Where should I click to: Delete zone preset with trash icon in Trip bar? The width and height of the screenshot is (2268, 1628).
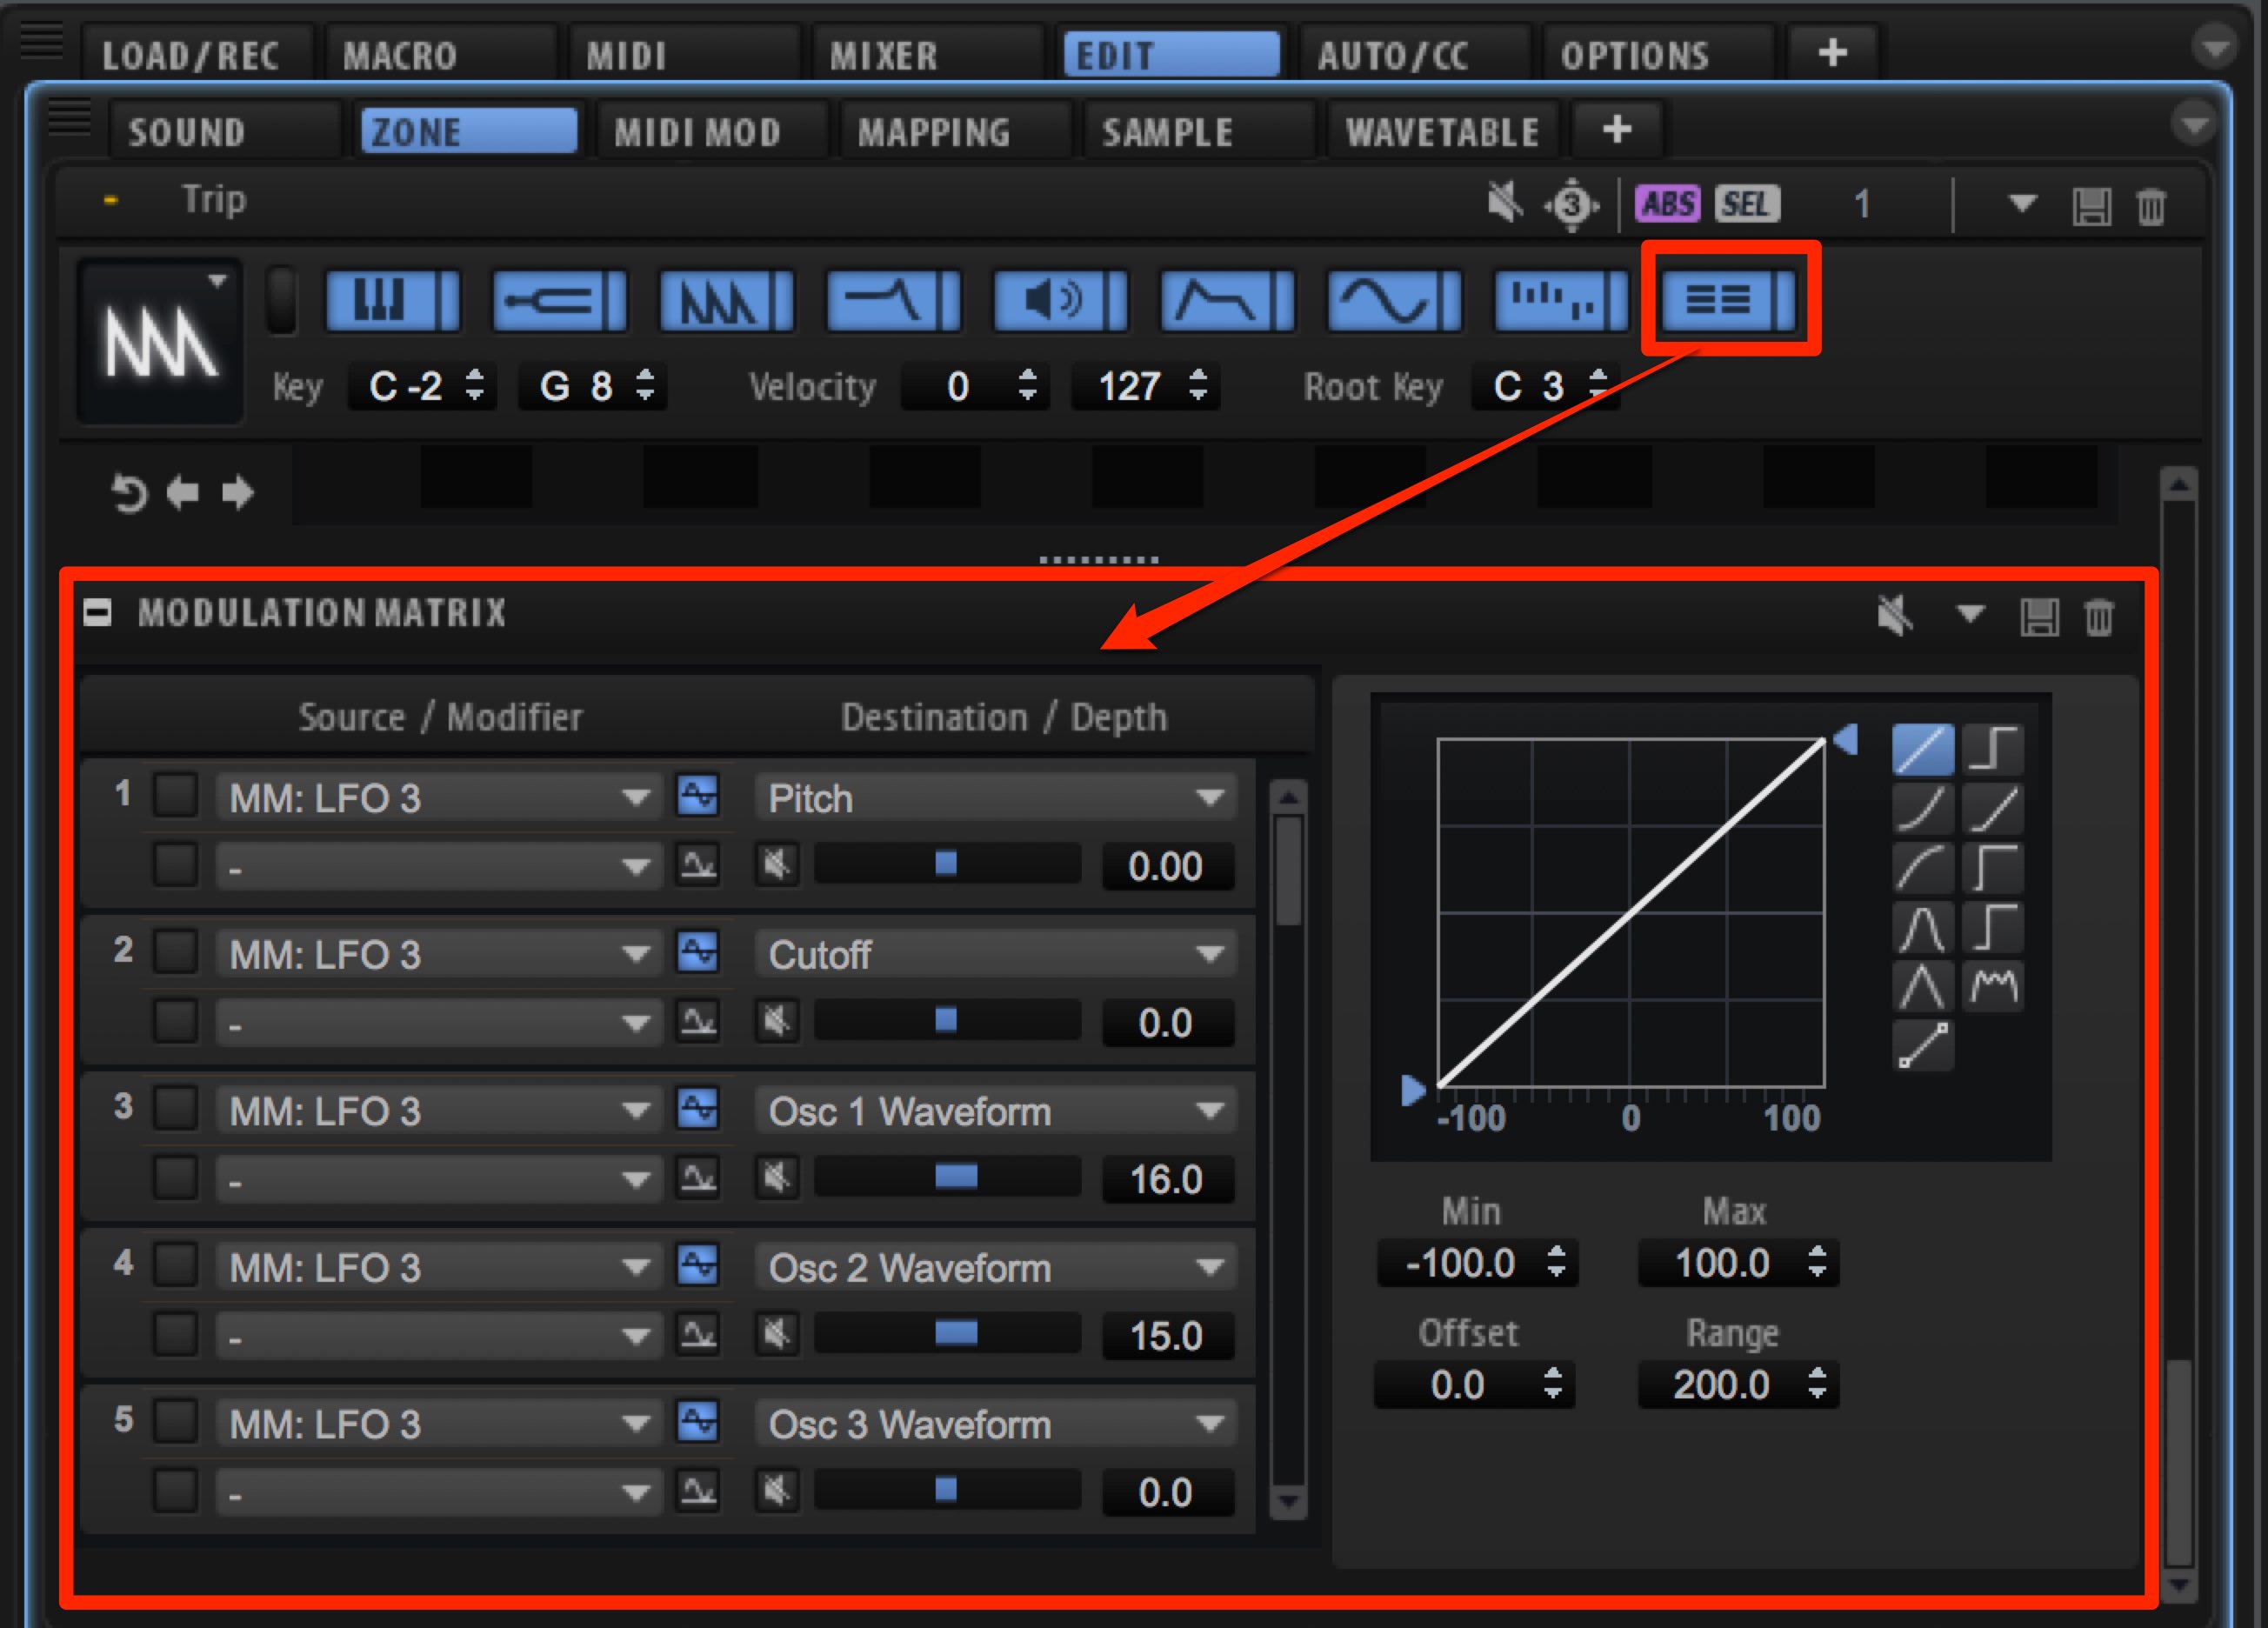point(2151,207)
